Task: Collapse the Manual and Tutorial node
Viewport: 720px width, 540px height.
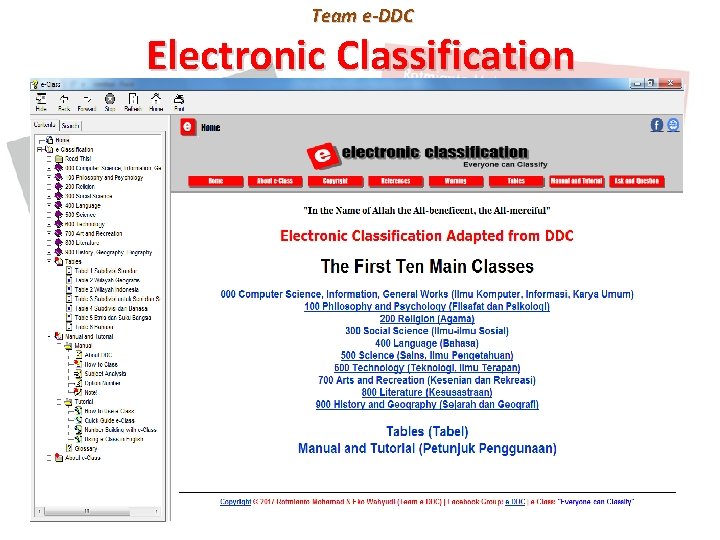Action: pos(49,336)
